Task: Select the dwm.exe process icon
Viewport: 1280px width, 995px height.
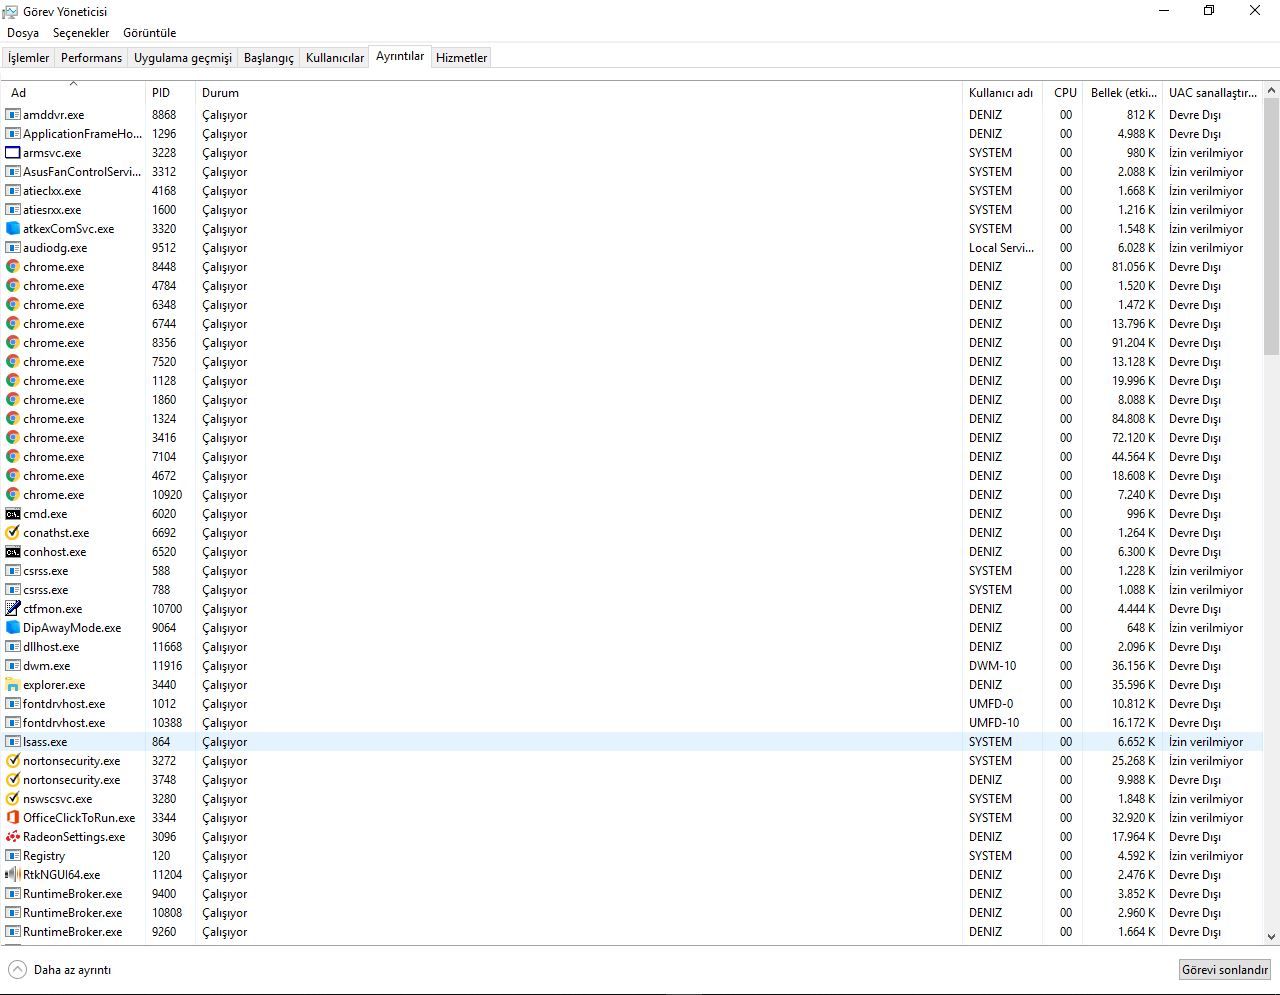Action: point(13,666)
